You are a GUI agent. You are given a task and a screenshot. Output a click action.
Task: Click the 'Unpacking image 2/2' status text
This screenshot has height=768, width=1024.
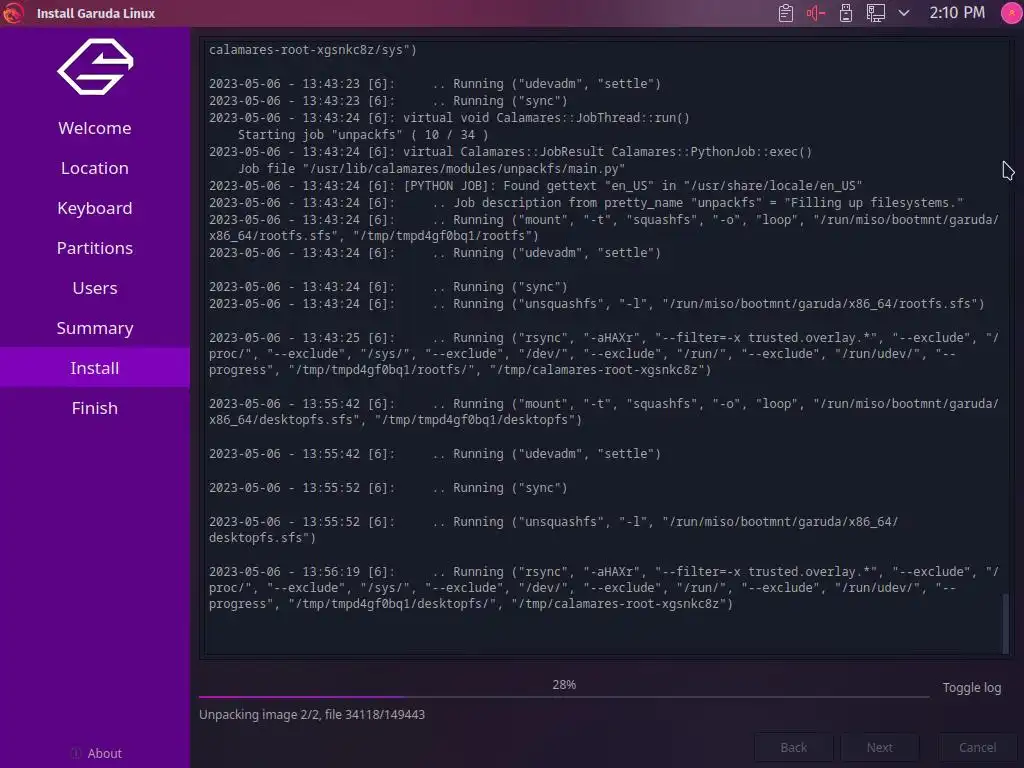[312, 714]
